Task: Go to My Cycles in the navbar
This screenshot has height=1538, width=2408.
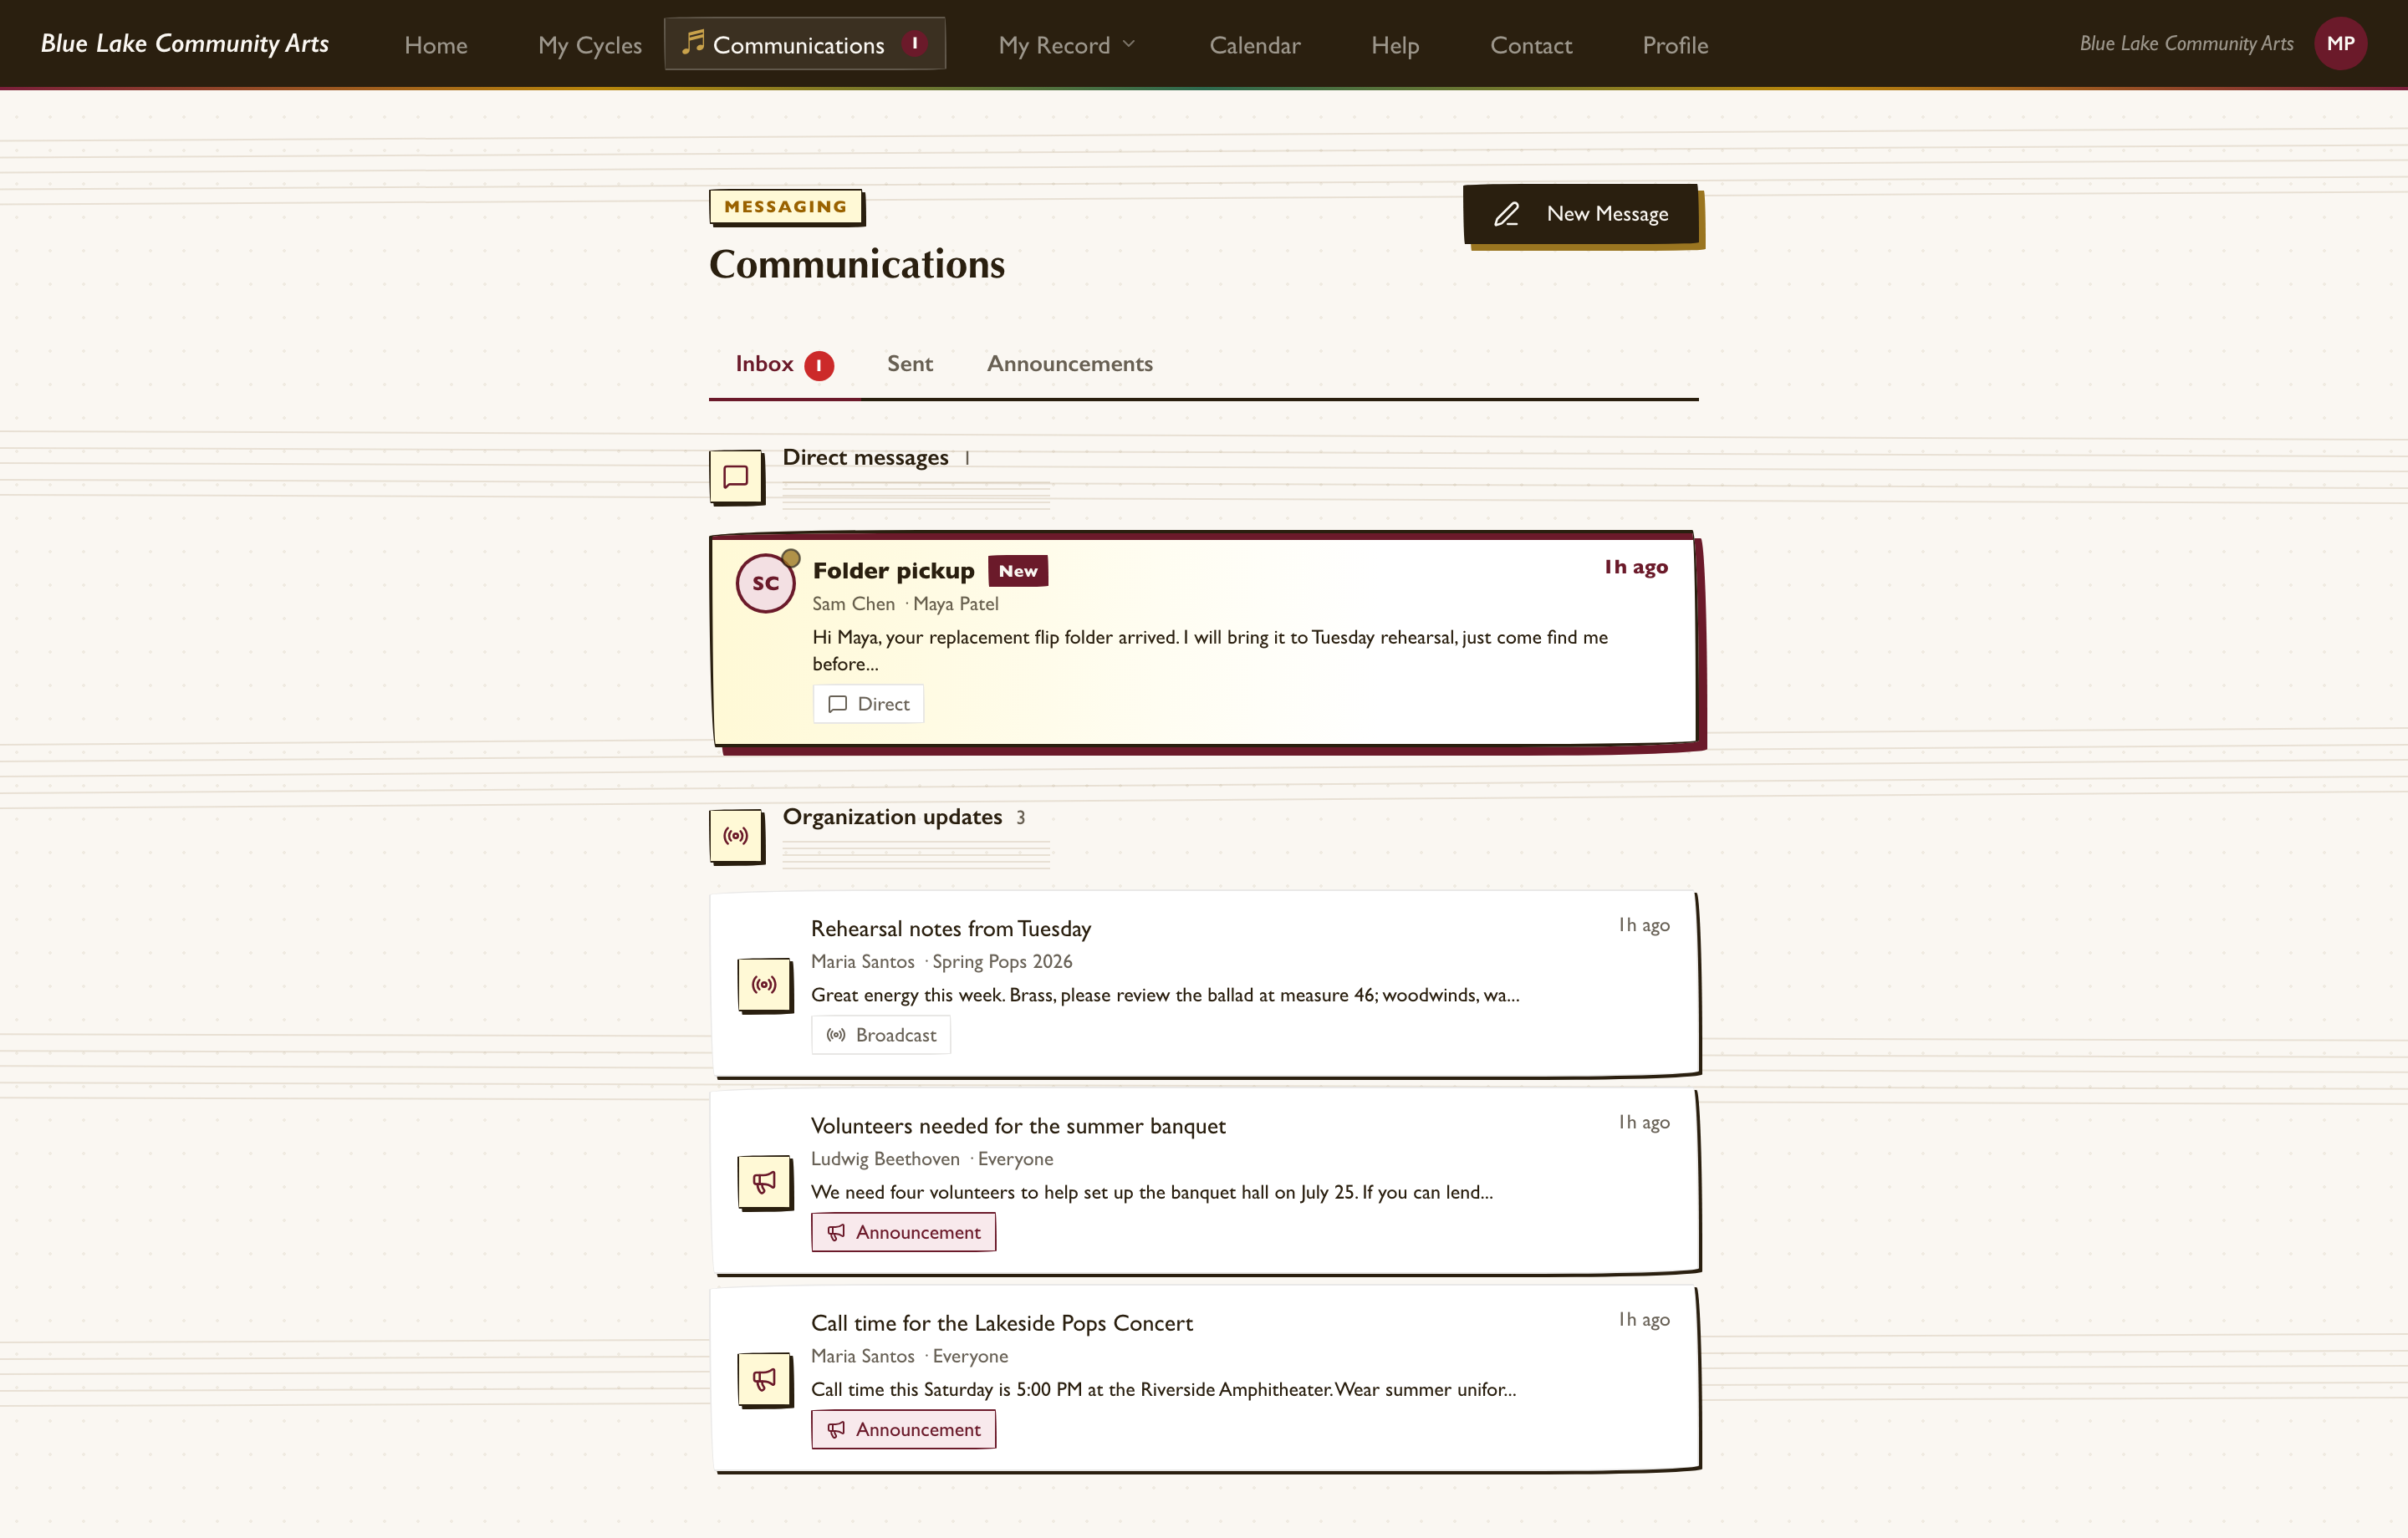Action: (x=590, y=45)
